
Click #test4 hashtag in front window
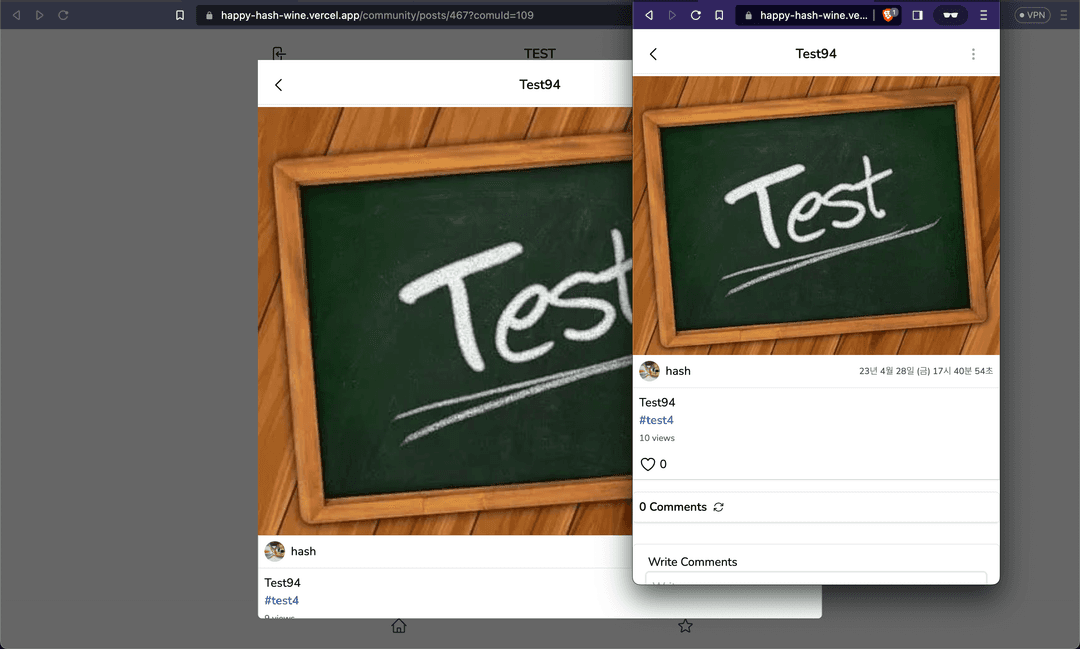pos(656,420)
